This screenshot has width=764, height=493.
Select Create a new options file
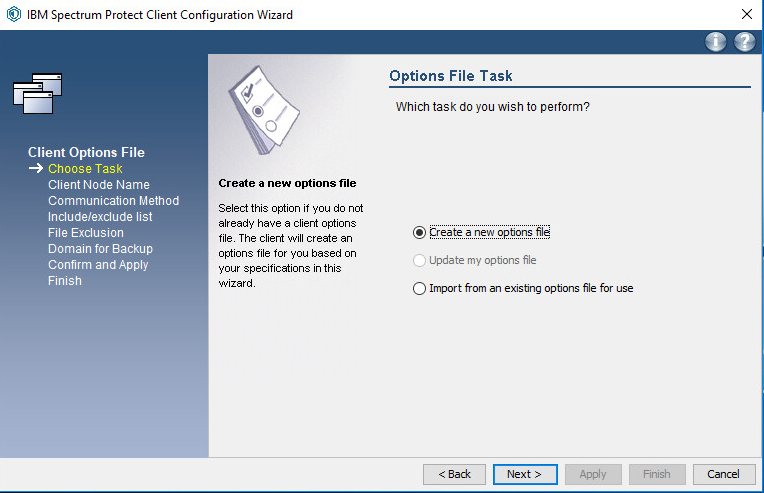(x=419, y=233)
